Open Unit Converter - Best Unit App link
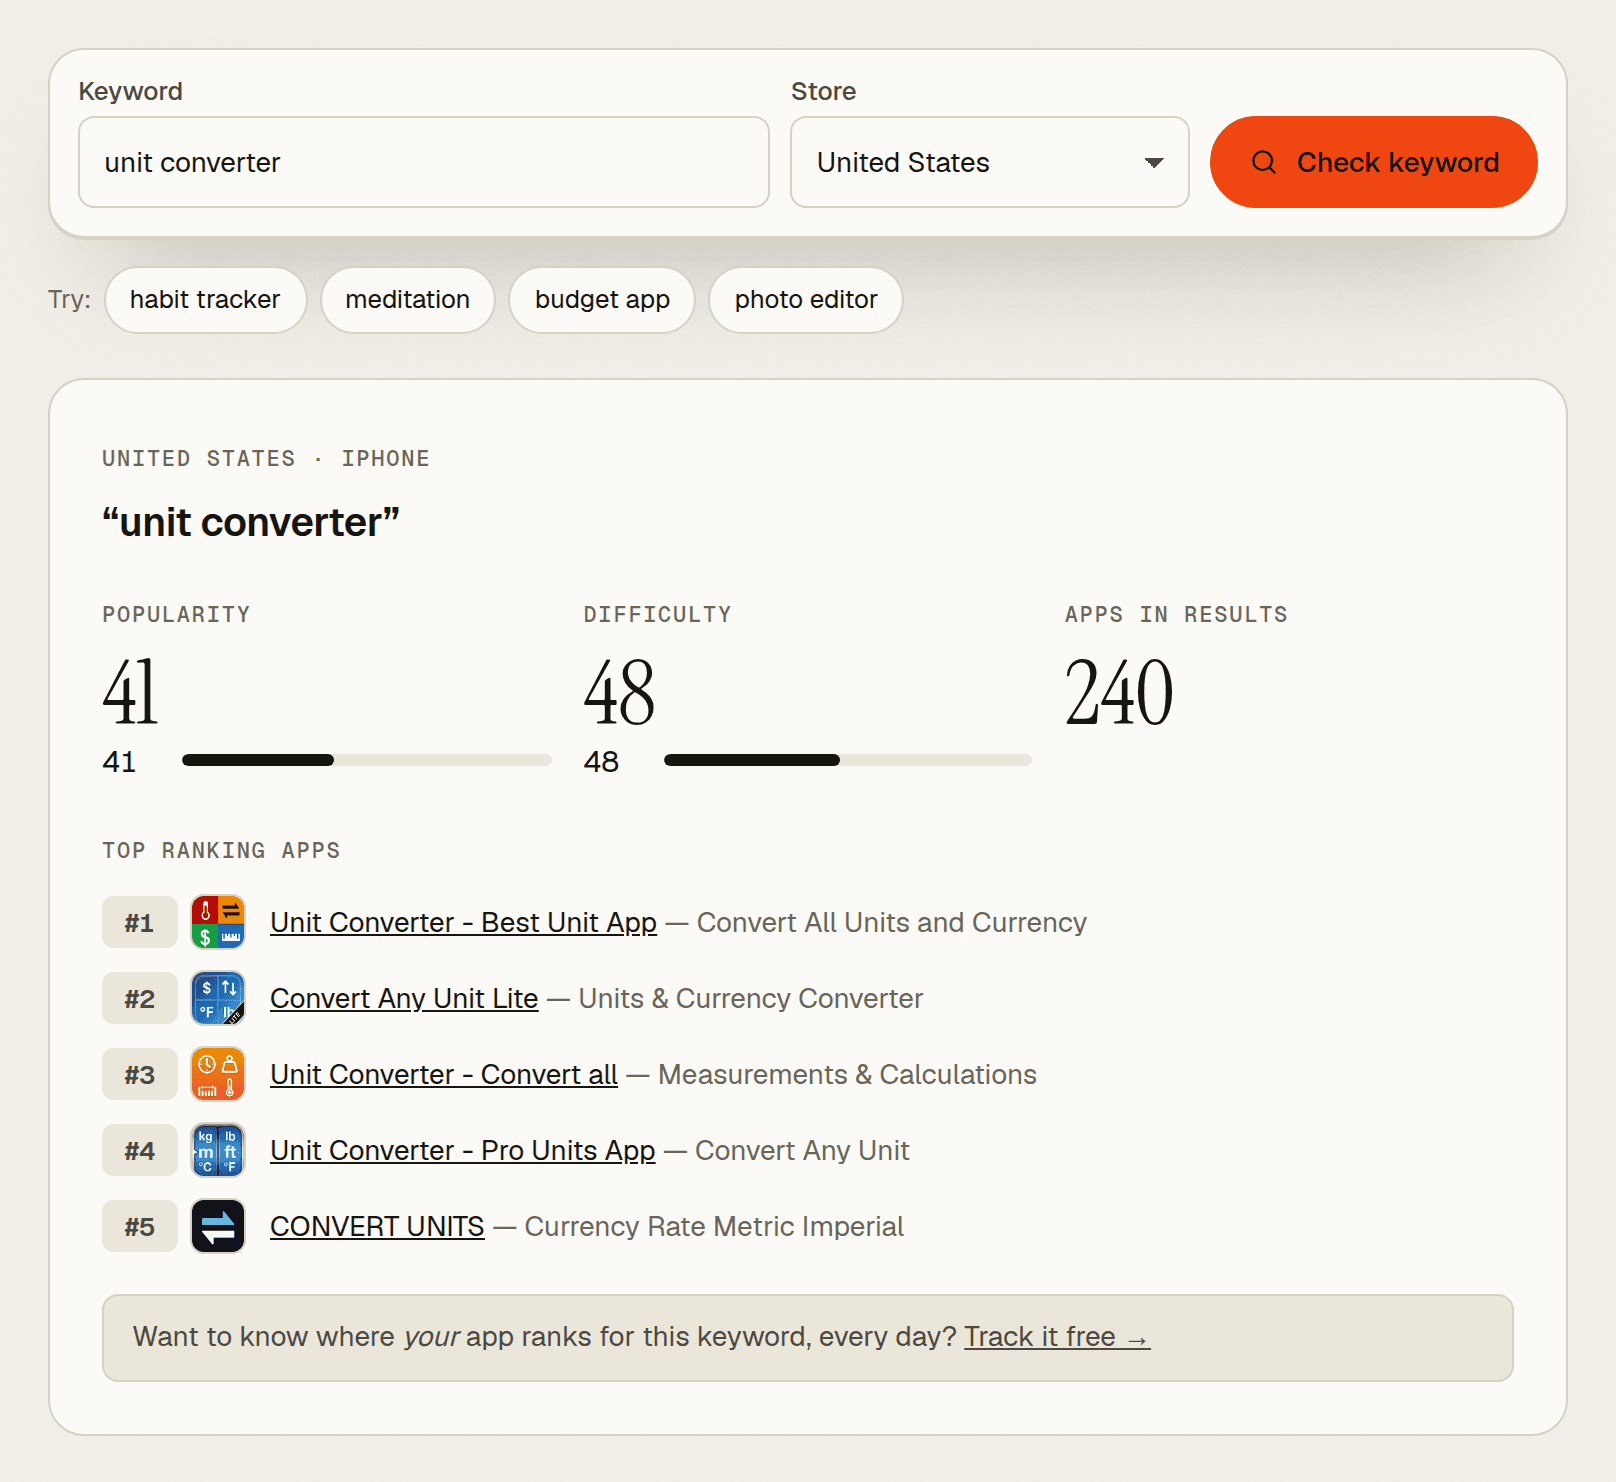This screenshot has height=1482, width=1616. pyautogui.click(x=464, y=922)
